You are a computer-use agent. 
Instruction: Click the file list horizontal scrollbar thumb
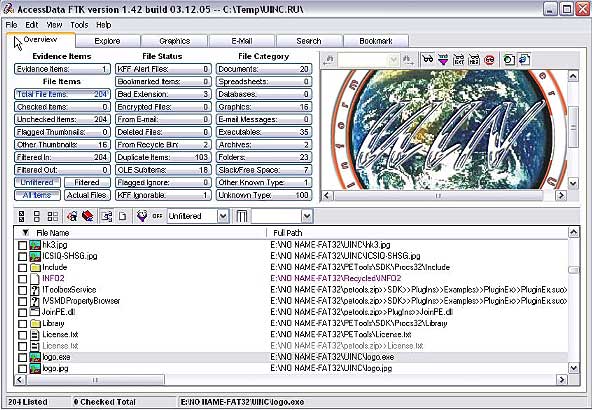point(95,379)
